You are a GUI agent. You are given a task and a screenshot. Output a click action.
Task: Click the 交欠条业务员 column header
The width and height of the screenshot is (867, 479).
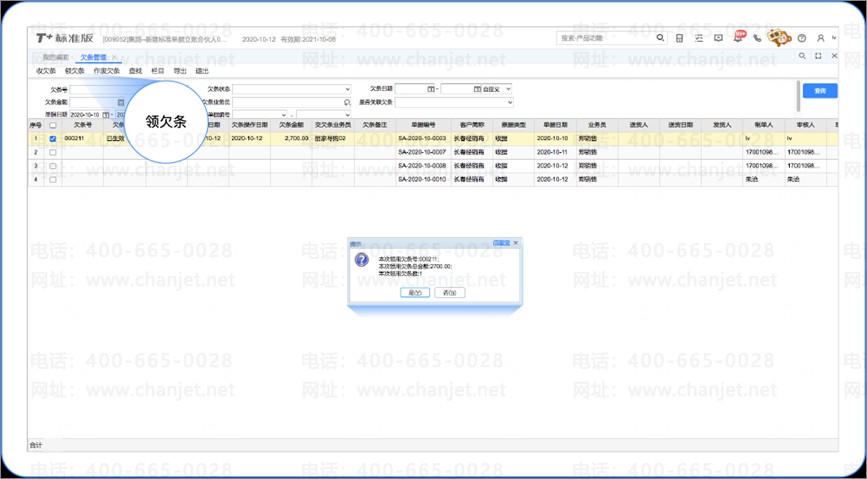coord(333,126)
